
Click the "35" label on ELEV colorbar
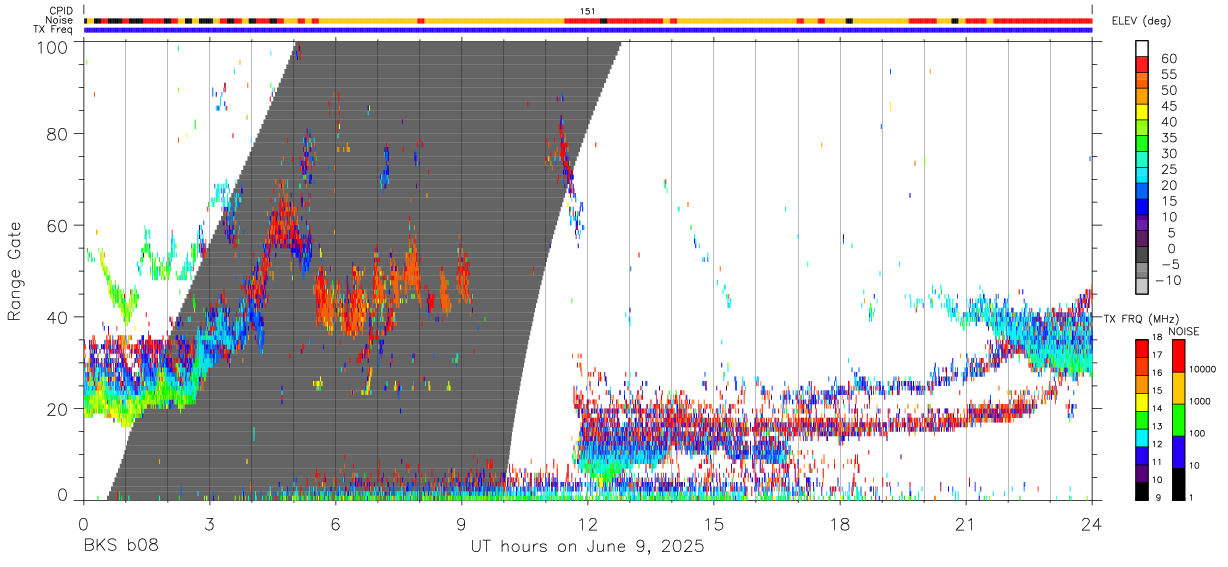pos(1169,138)
